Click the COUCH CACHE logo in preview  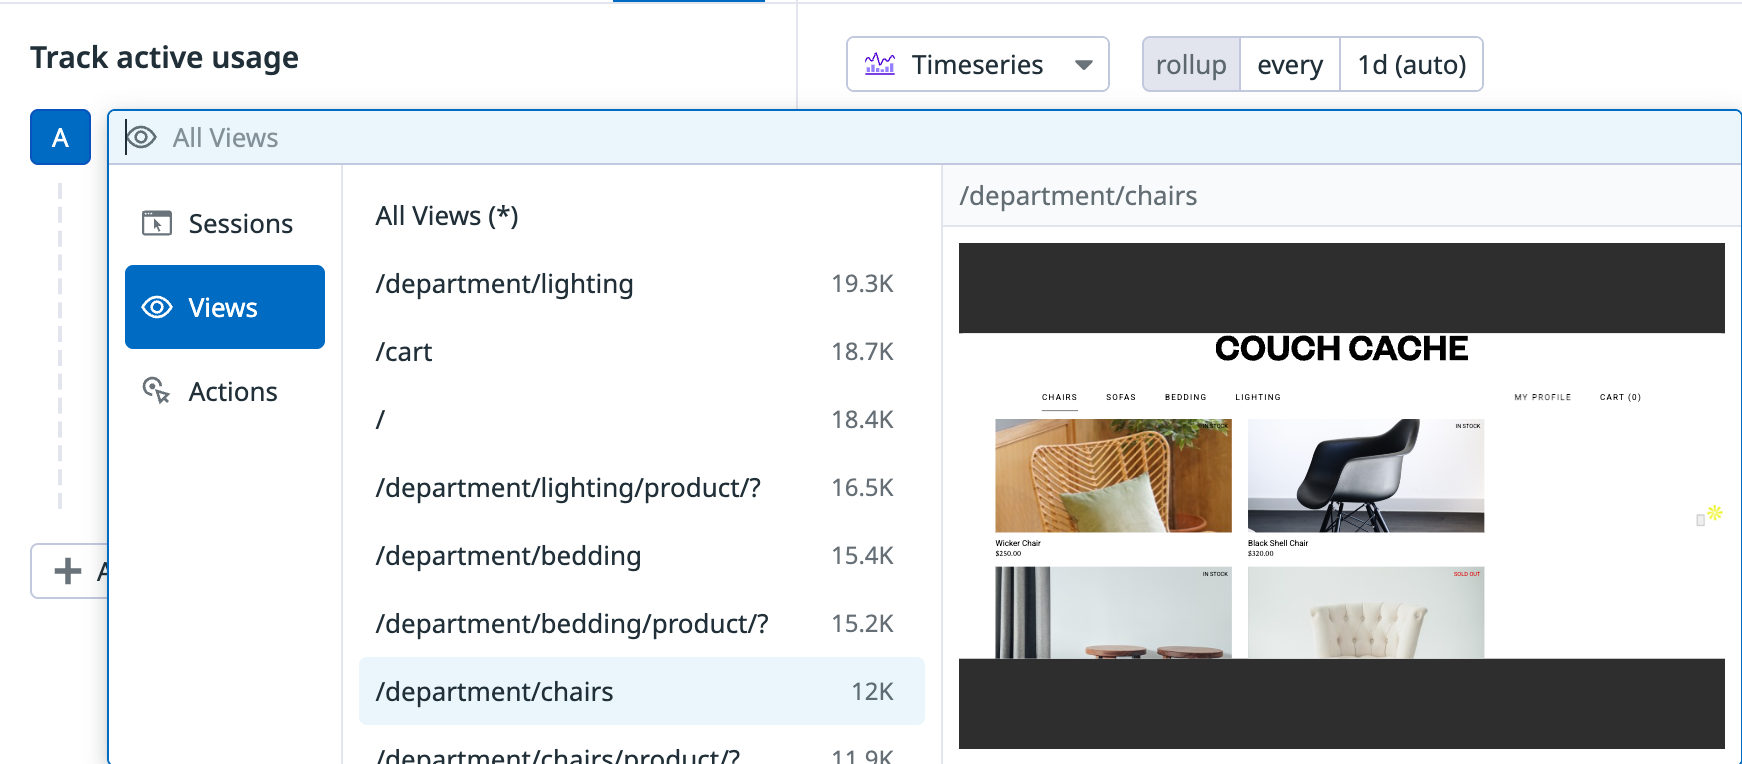pos(1341,348)
